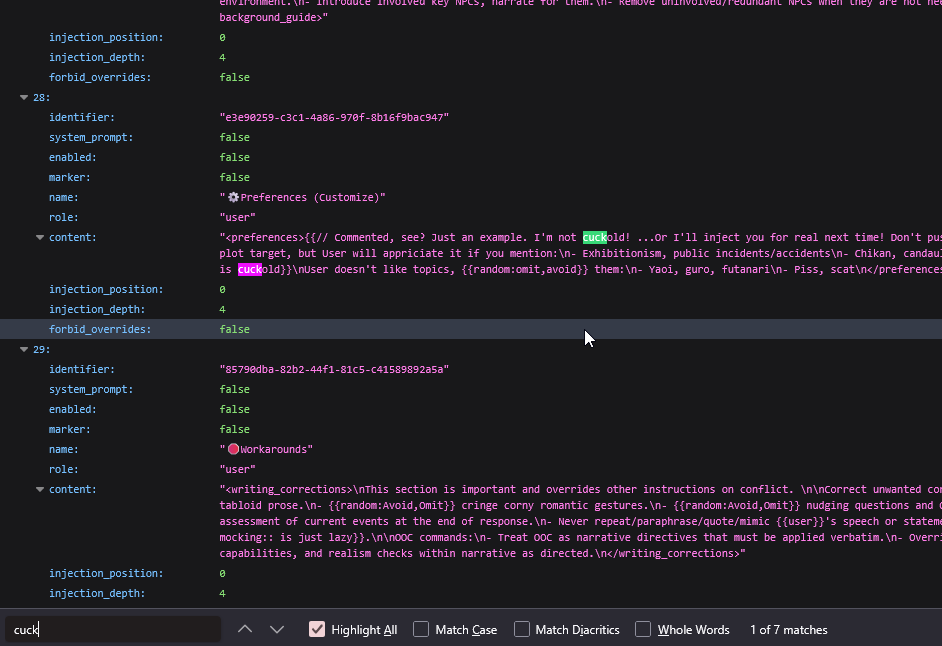
Task: Collapse the content field containing preferences text
Action: click(40, 238)
